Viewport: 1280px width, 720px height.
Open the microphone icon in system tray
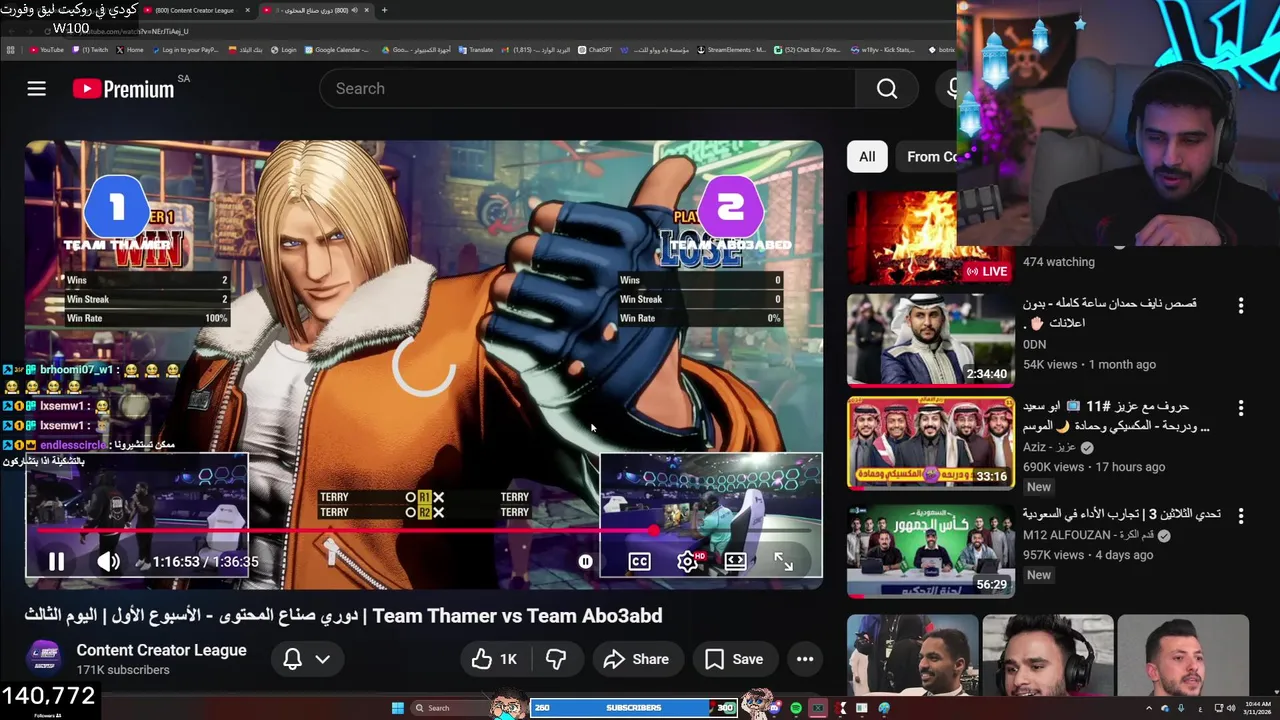[x=1181, y=708]
